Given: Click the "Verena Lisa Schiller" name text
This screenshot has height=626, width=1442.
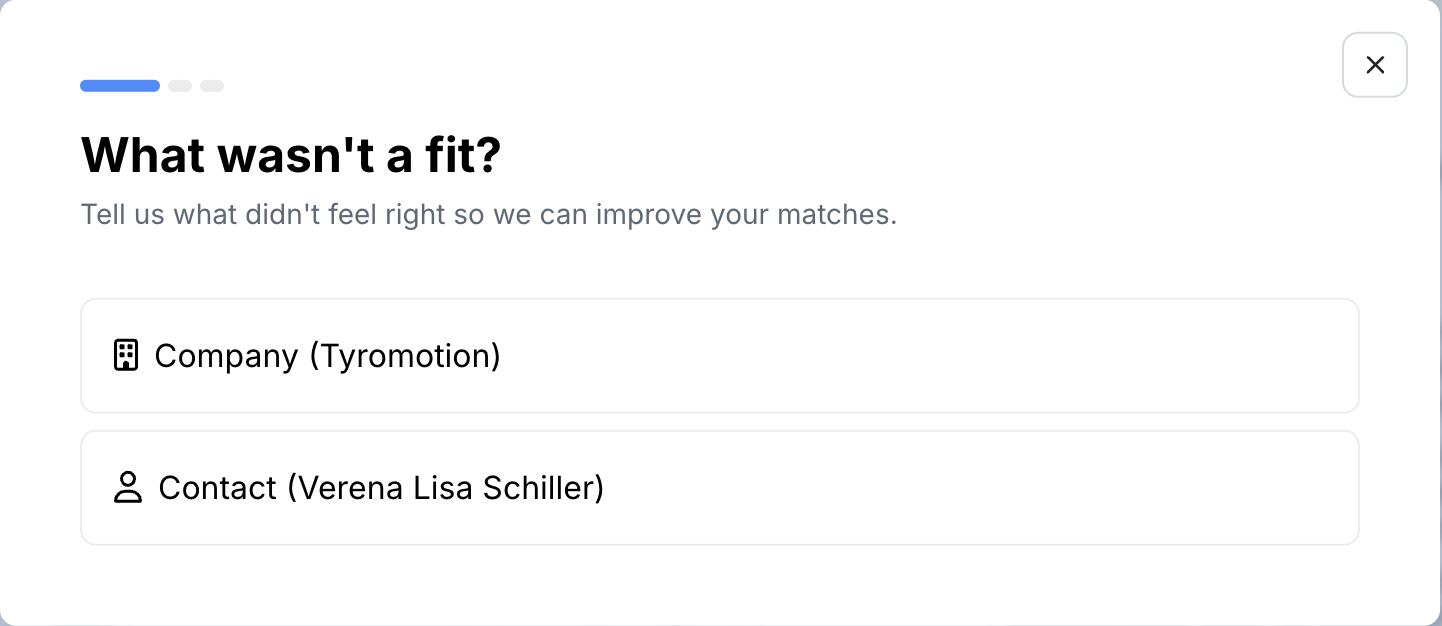Looking at the screenshot, I should pyautogui.click(x=451, y=488).
